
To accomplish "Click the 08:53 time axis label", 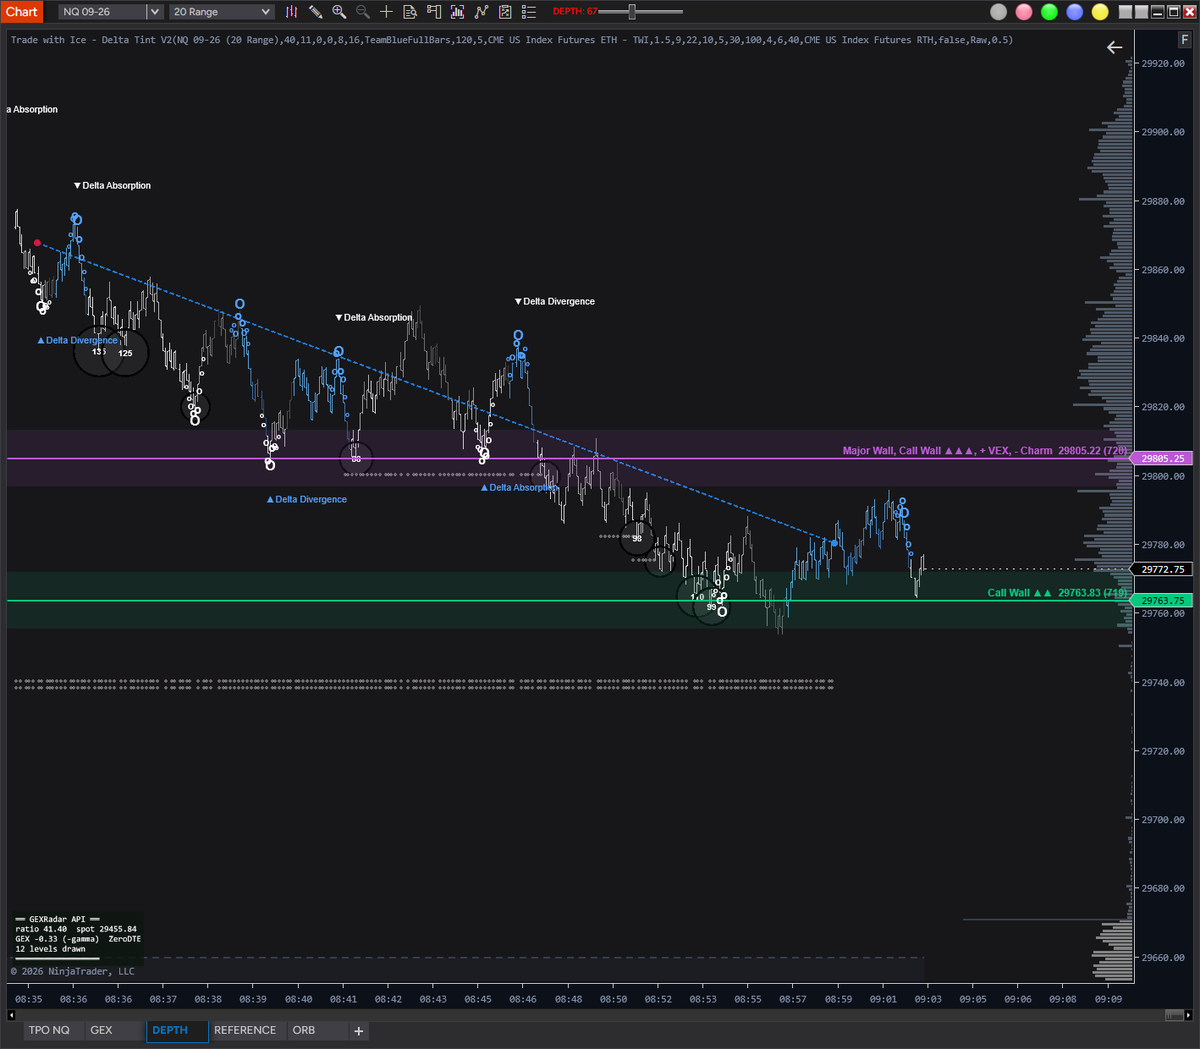I will pos(703,999).
